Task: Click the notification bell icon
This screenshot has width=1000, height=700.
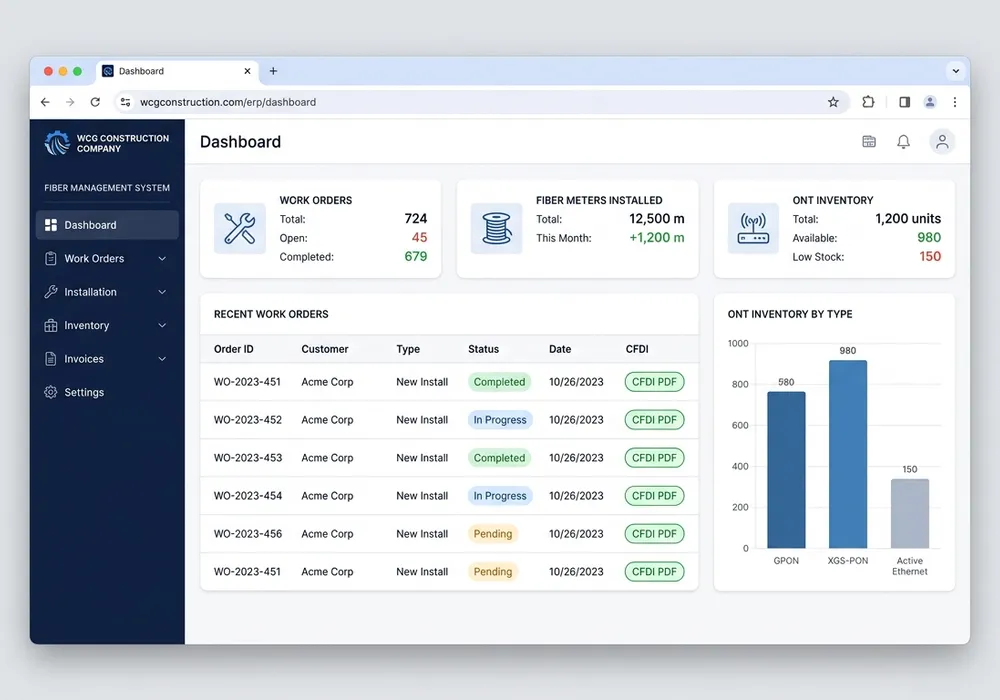Action: coord(903,142)
